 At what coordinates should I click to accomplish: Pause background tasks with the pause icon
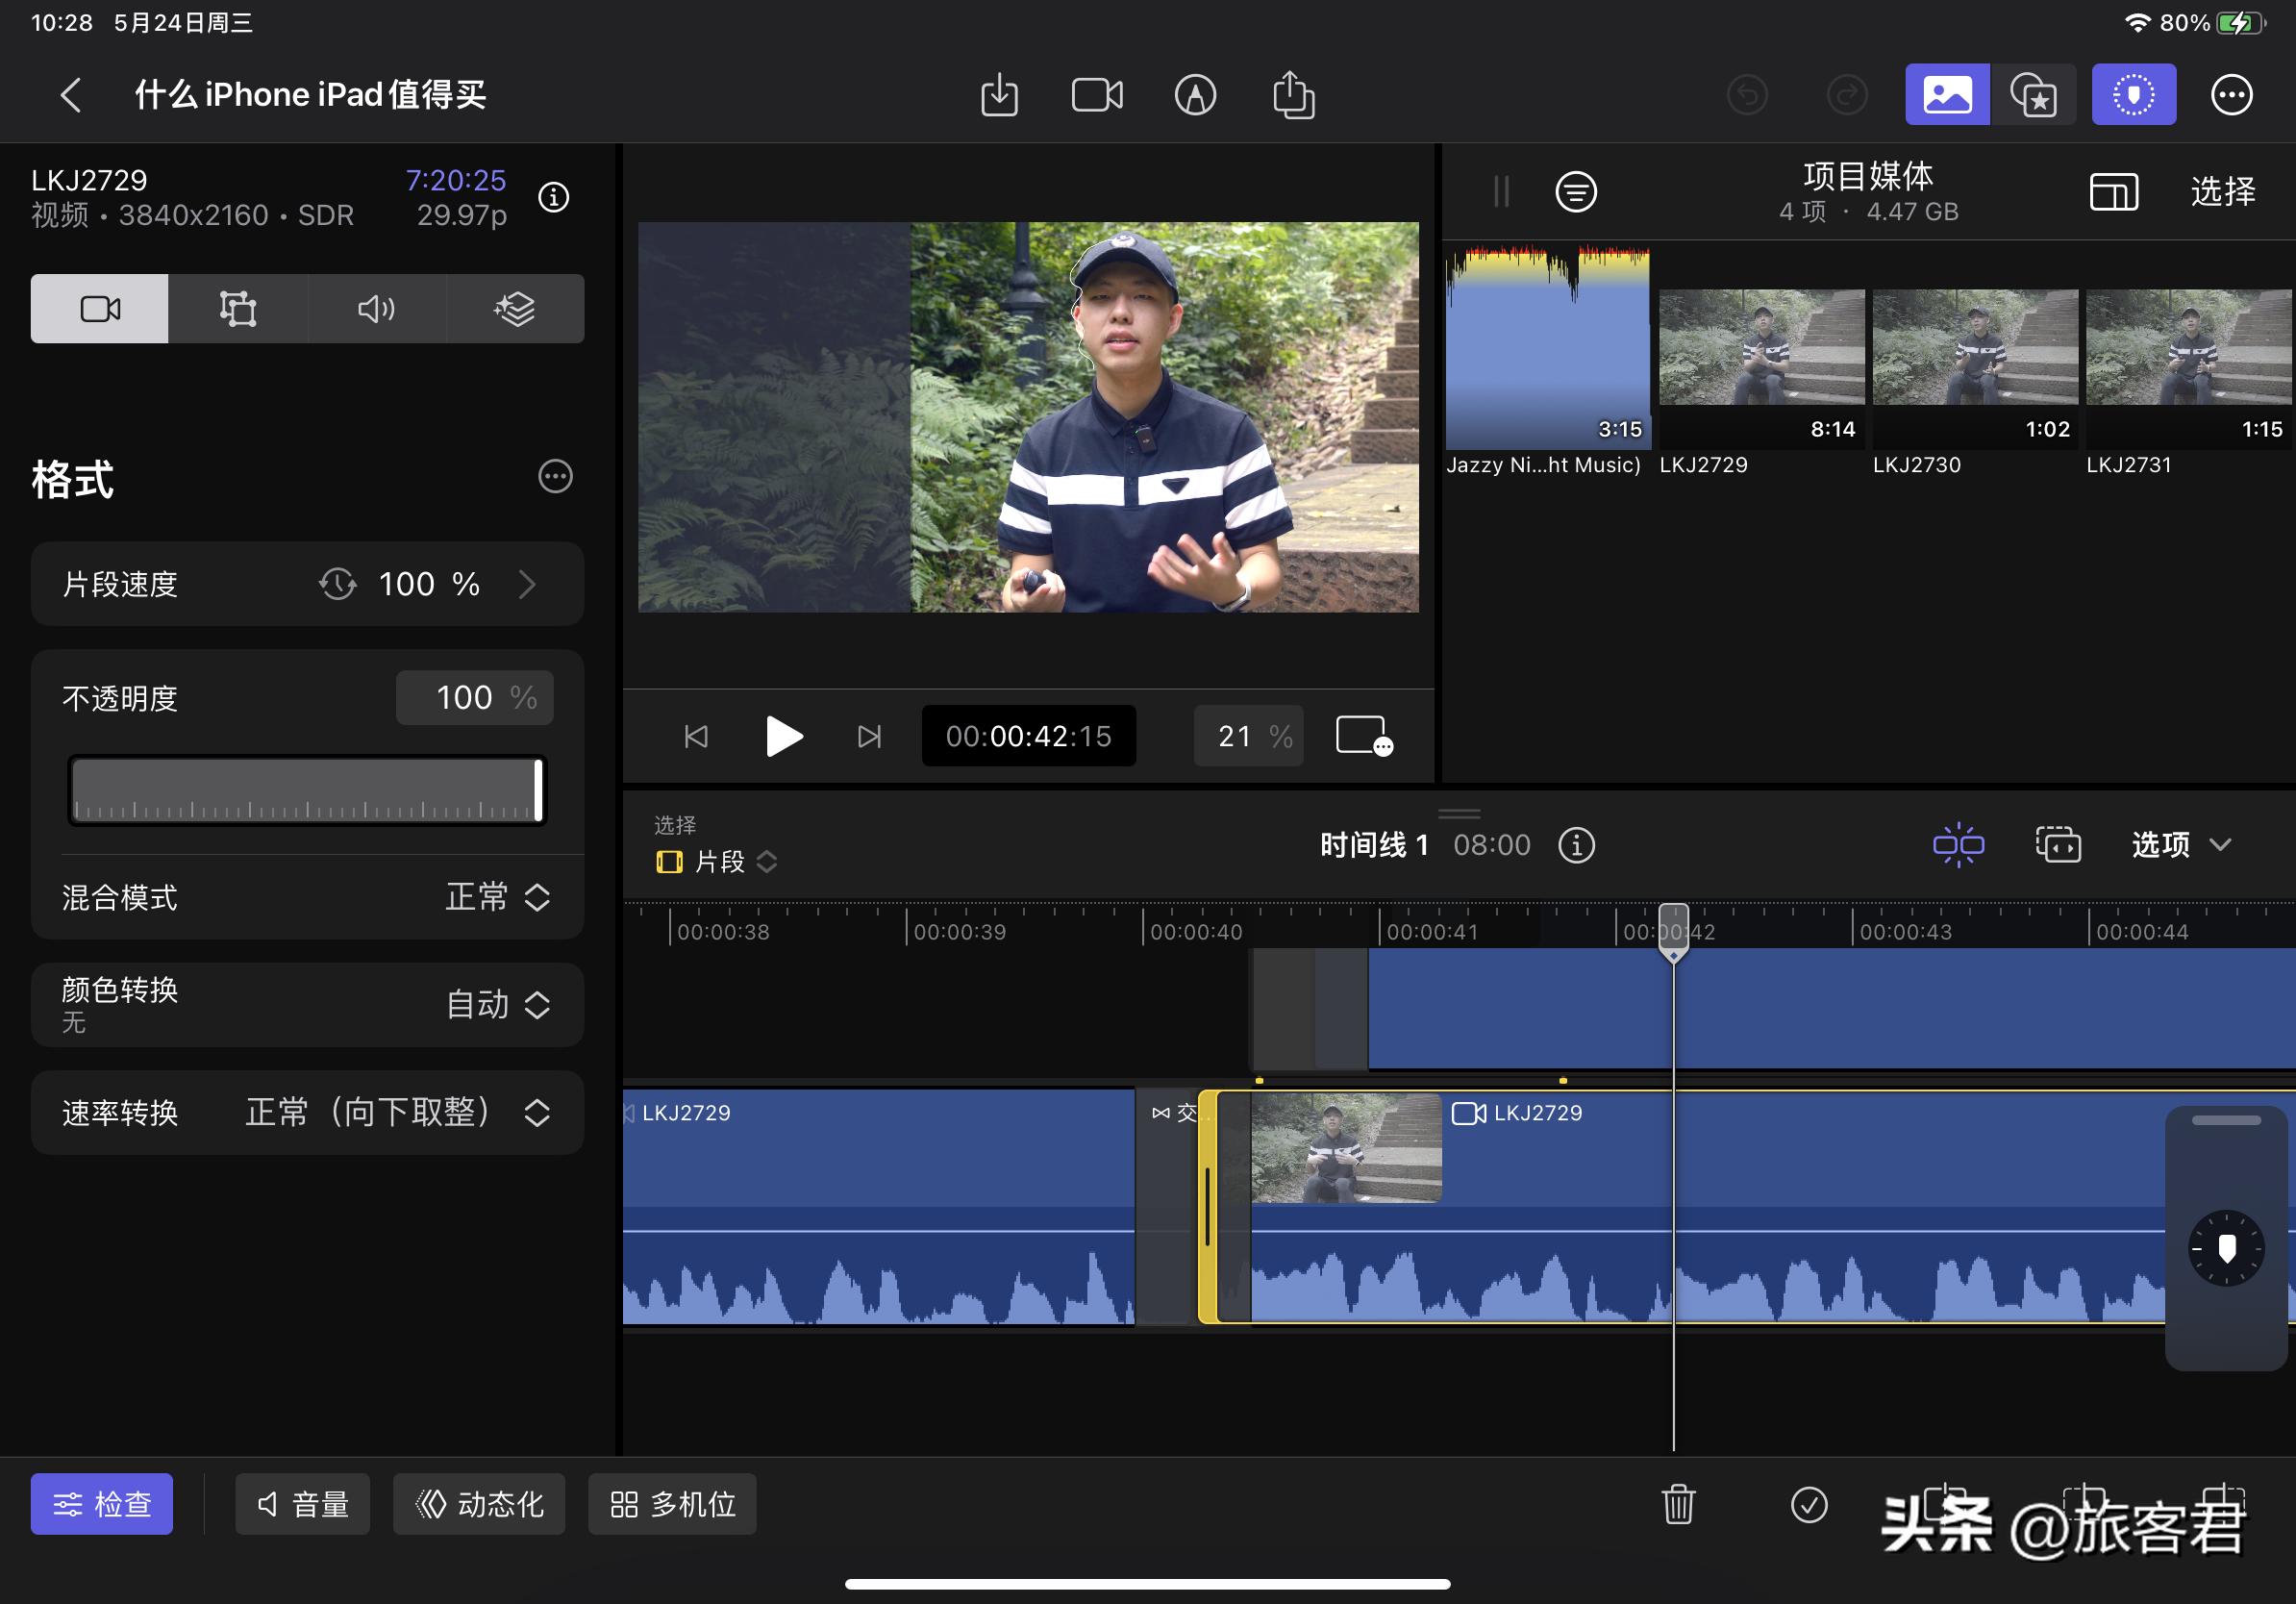pyautogui.click(x=1499, y=192)
